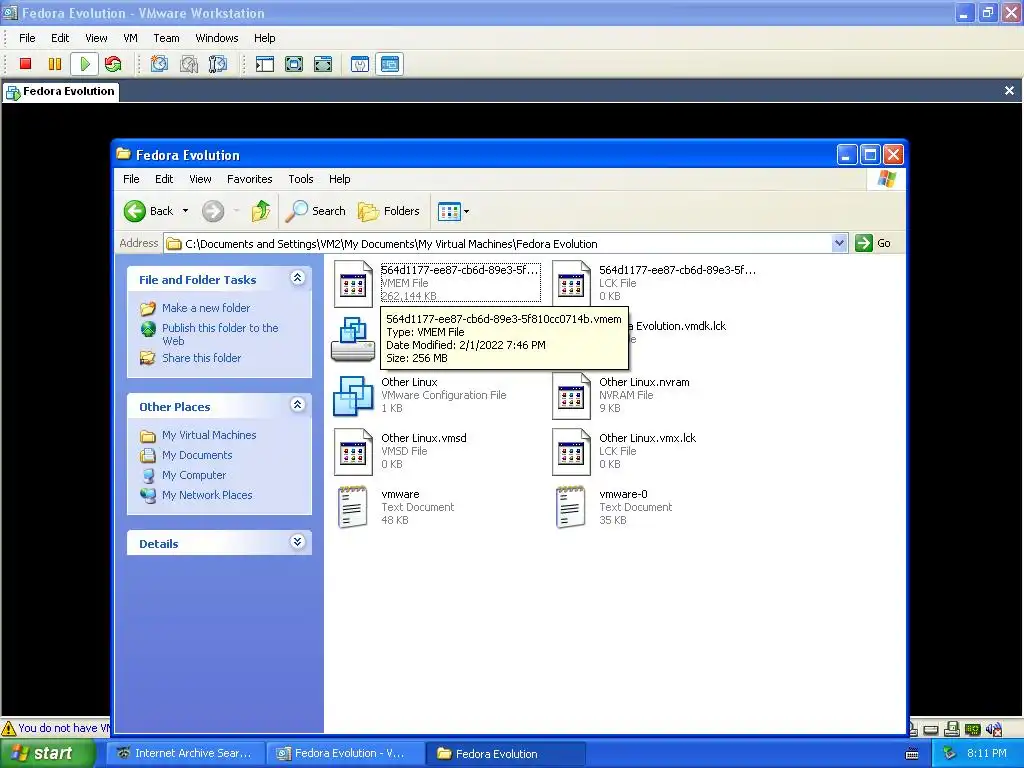This screenshot has height=768, width=1024.
Task: Select the VMEM file icon
Action: coord(353,283)
